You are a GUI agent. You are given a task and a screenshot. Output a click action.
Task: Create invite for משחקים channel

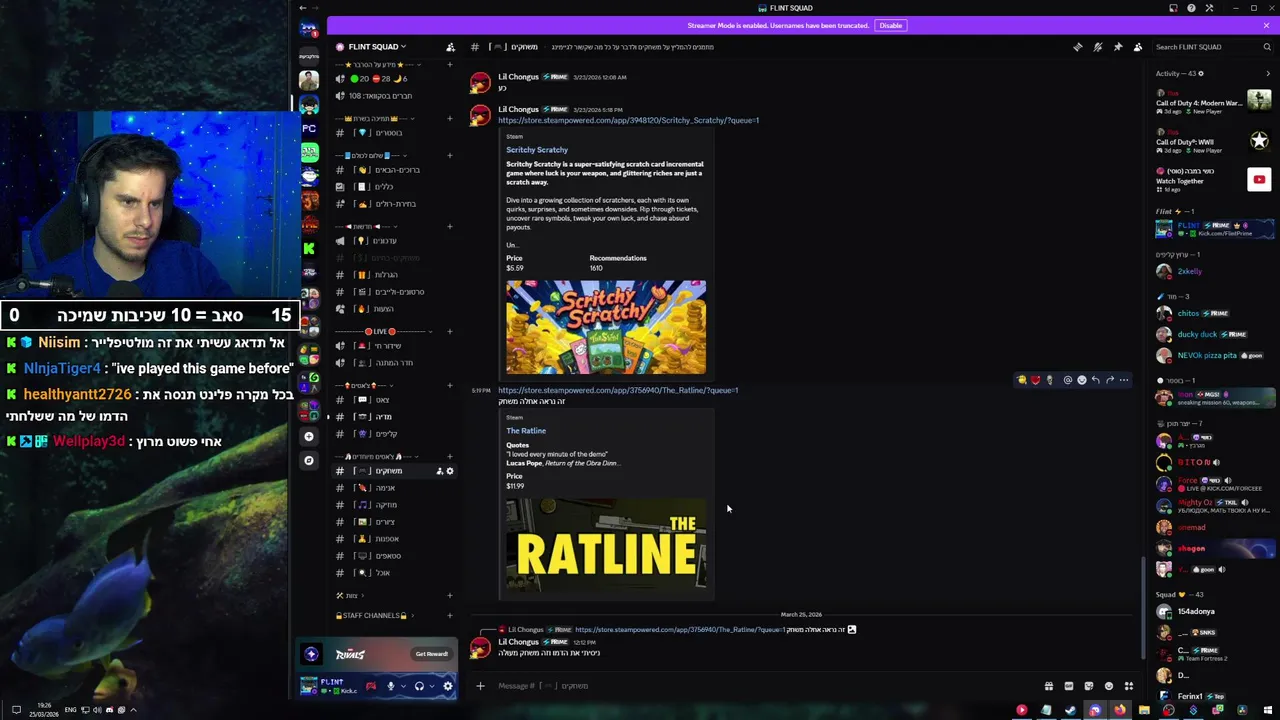click(x=439, y=471)
